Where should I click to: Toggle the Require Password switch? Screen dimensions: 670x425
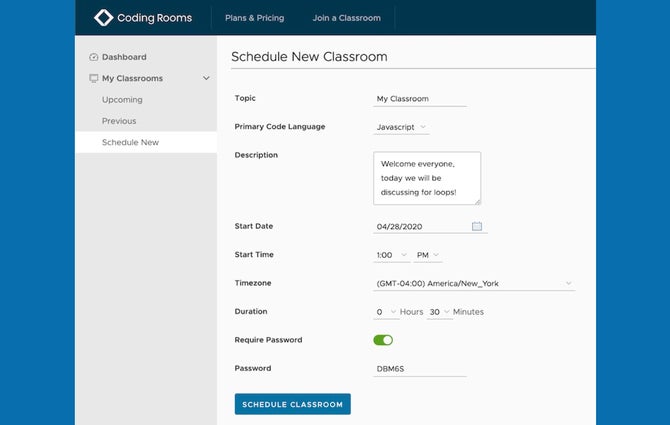point(383,340)
